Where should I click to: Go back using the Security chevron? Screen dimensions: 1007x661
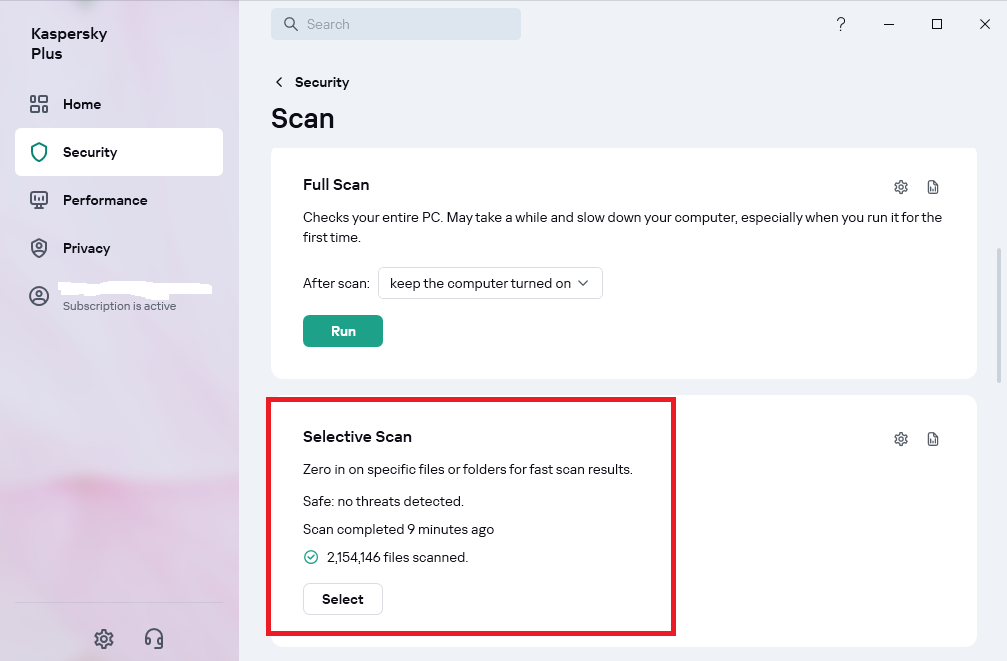pyautogui.click(x=279, y=82)
